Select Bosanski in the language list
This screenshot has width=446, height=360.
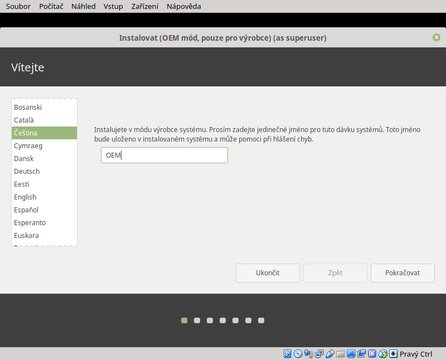pyautogui.click(x=44, y=107)
